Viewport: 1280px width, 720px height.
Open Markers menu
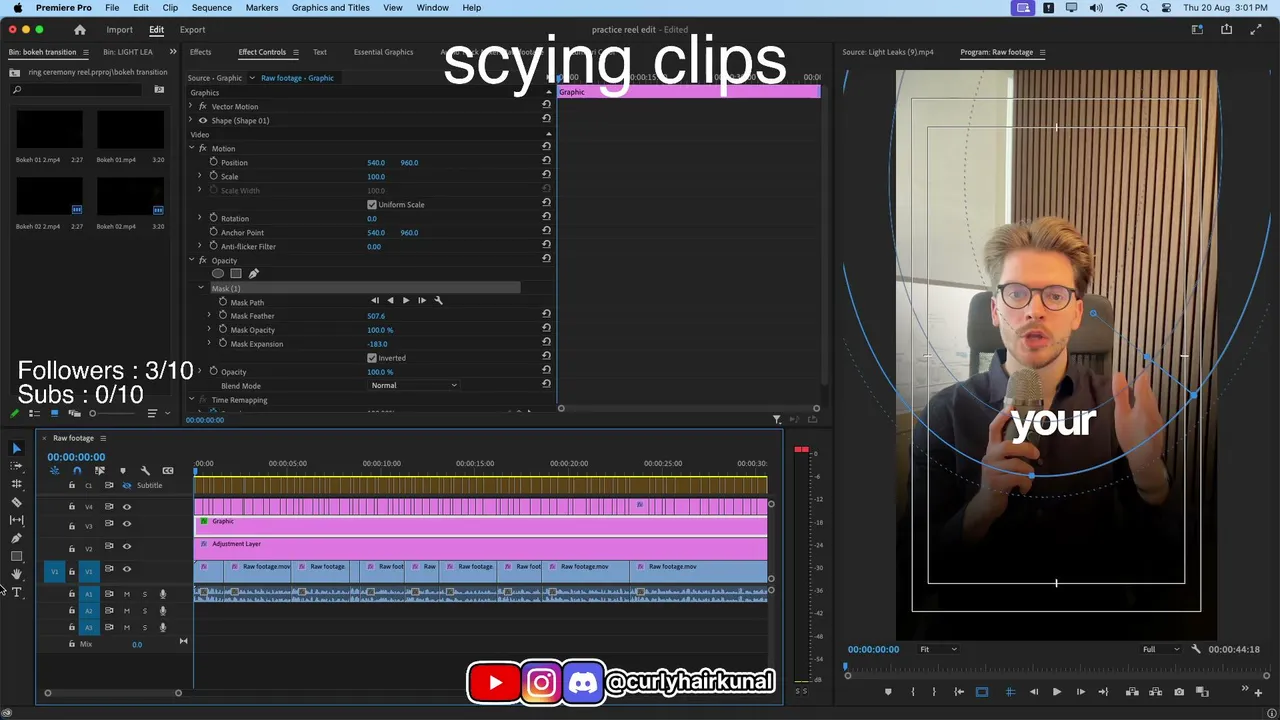click(x=262, y=7)
